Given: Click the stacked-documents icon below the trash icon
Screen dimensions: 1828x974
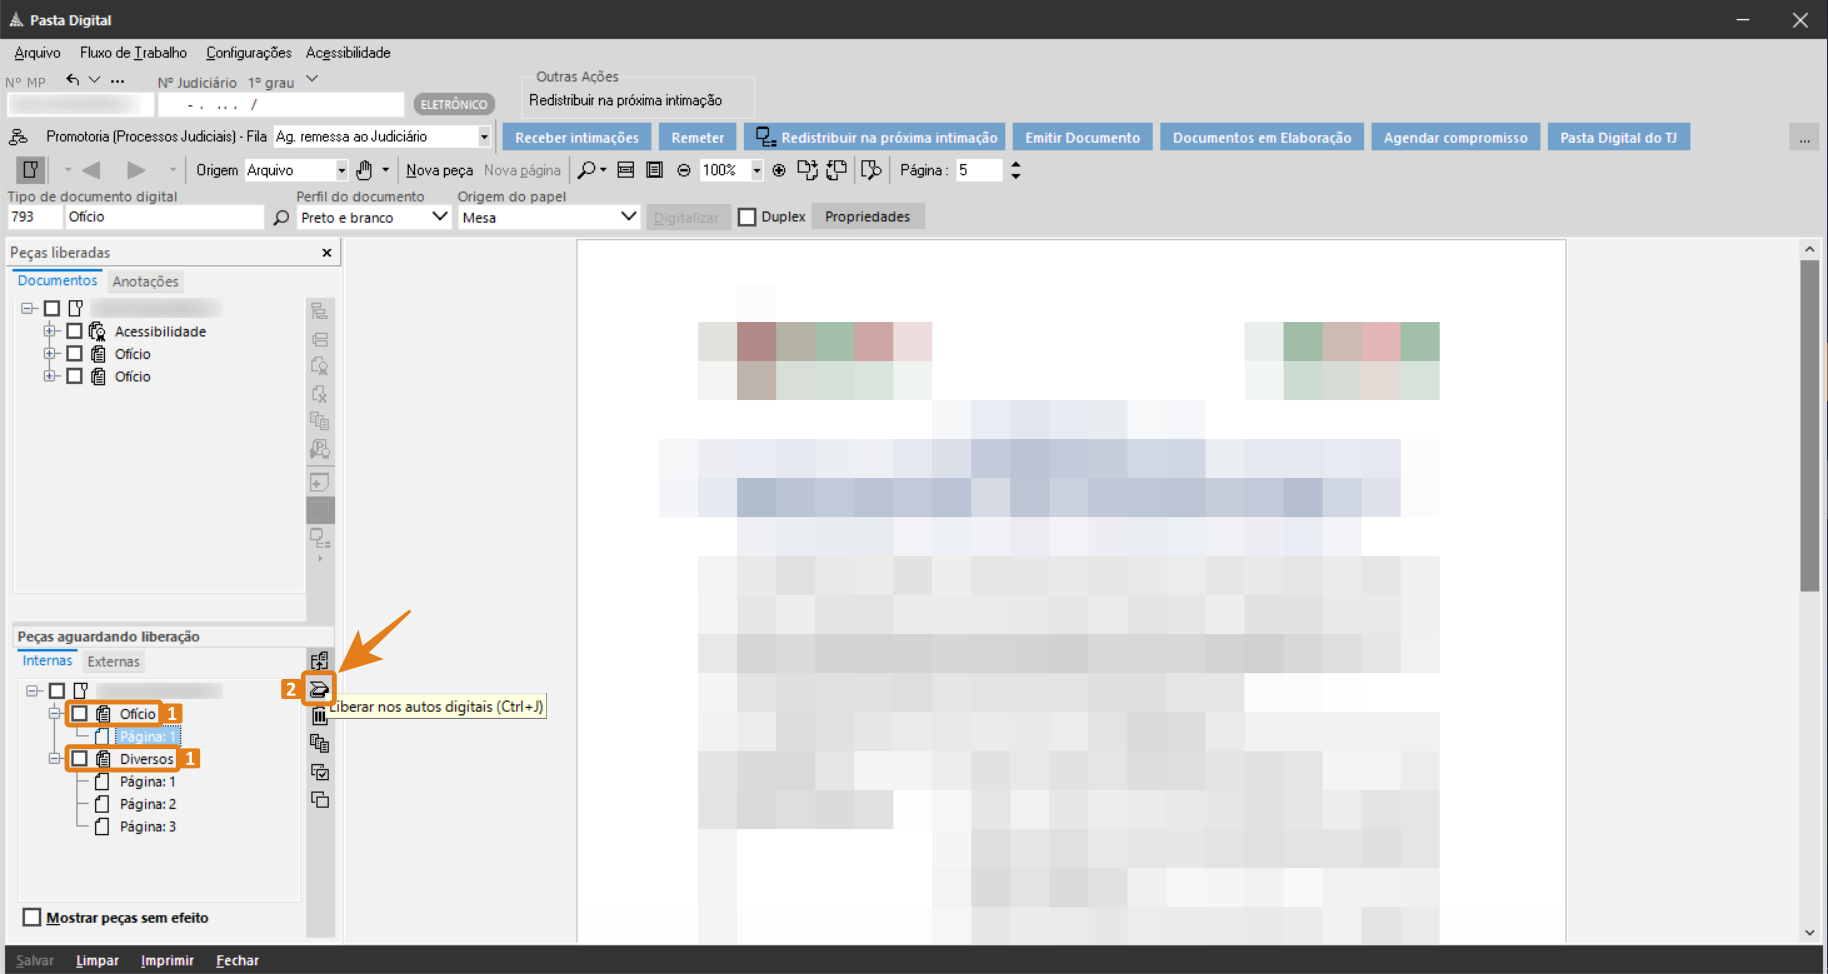Looking at the screenshot, I should 319,743.
